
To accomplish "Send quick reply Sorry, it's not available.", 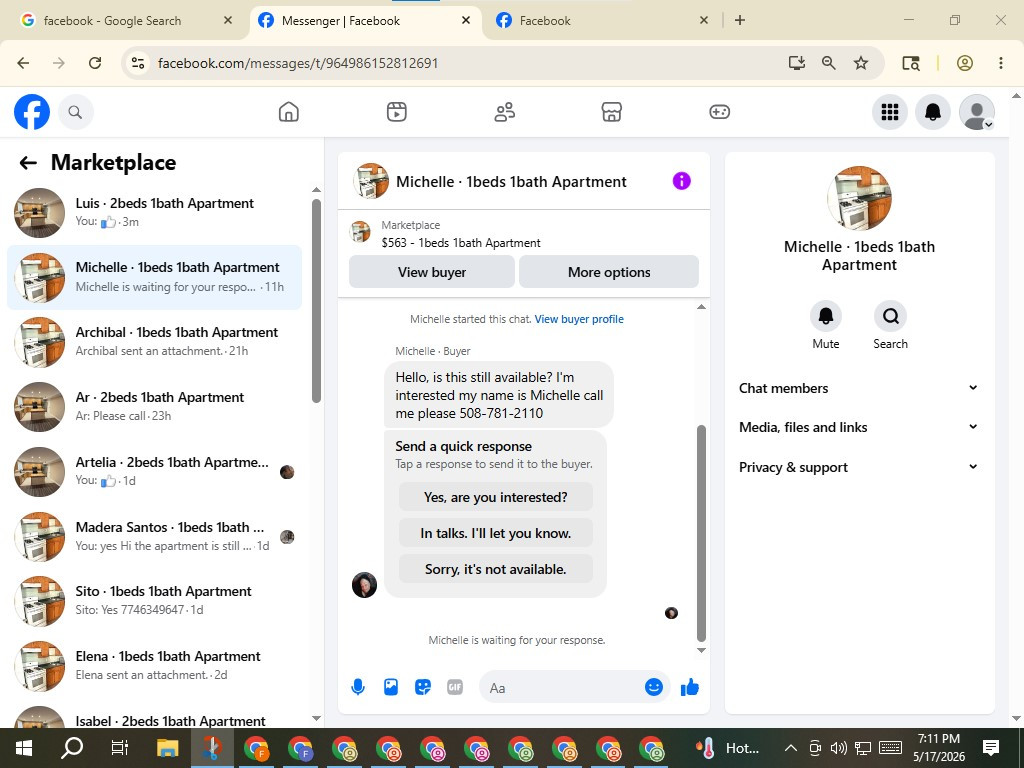I will tap(496, 569).
